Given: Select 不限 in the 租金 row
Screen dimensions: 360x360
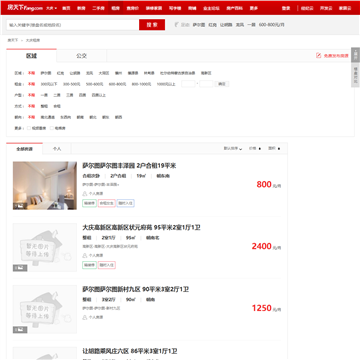Looking at the screenshot, I should coord(31,84).
